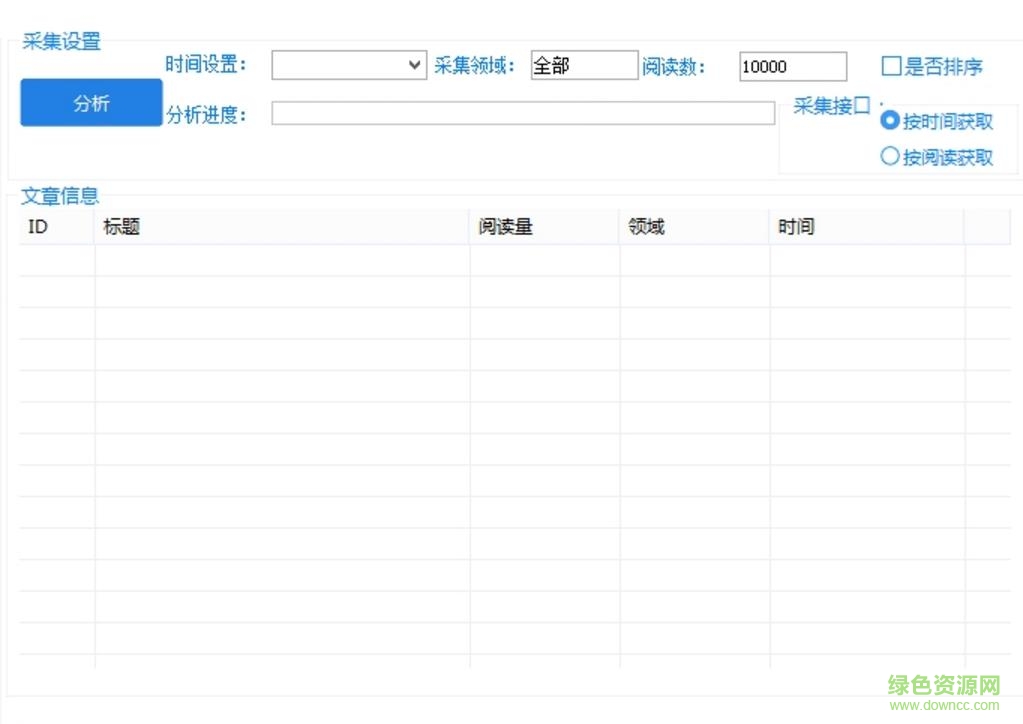Select the 按时间获取 radio button

[x=890, y=120]
